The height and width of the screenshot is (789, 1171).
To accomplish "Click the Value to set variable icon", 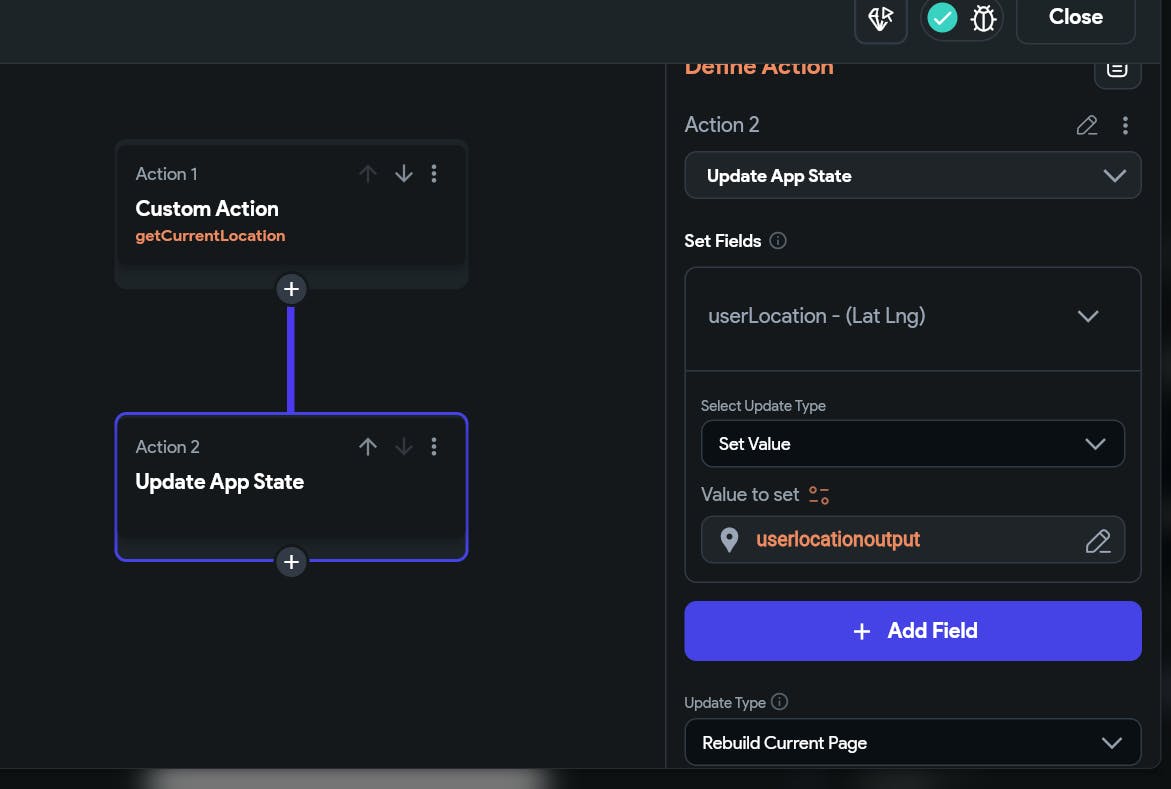I will click(x=819, y=495).
